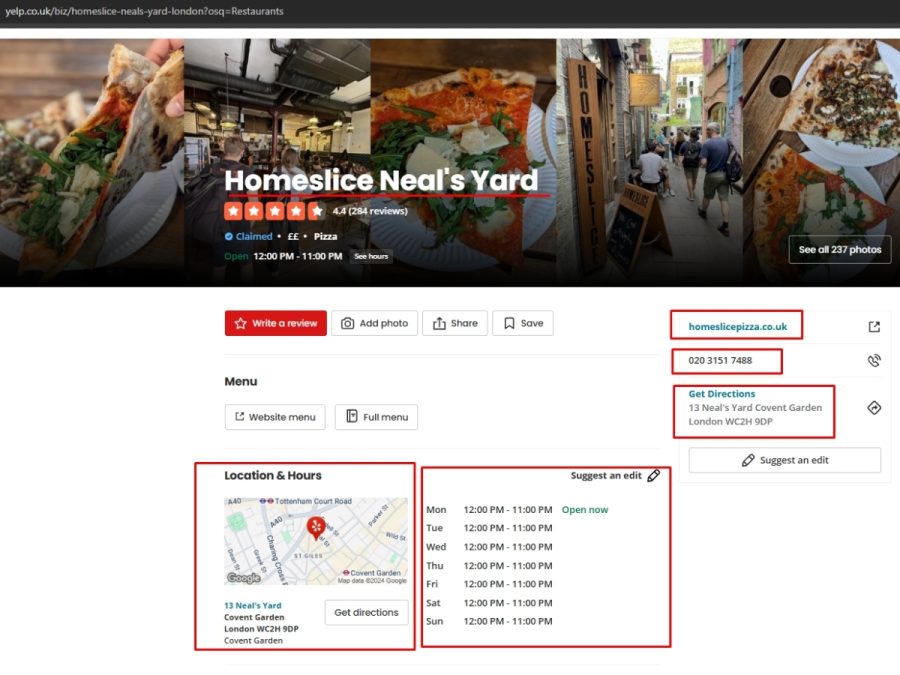Open homeslicepizza.co.uk website link
Viewport: 900px width, 675px height.
point(738,327)
